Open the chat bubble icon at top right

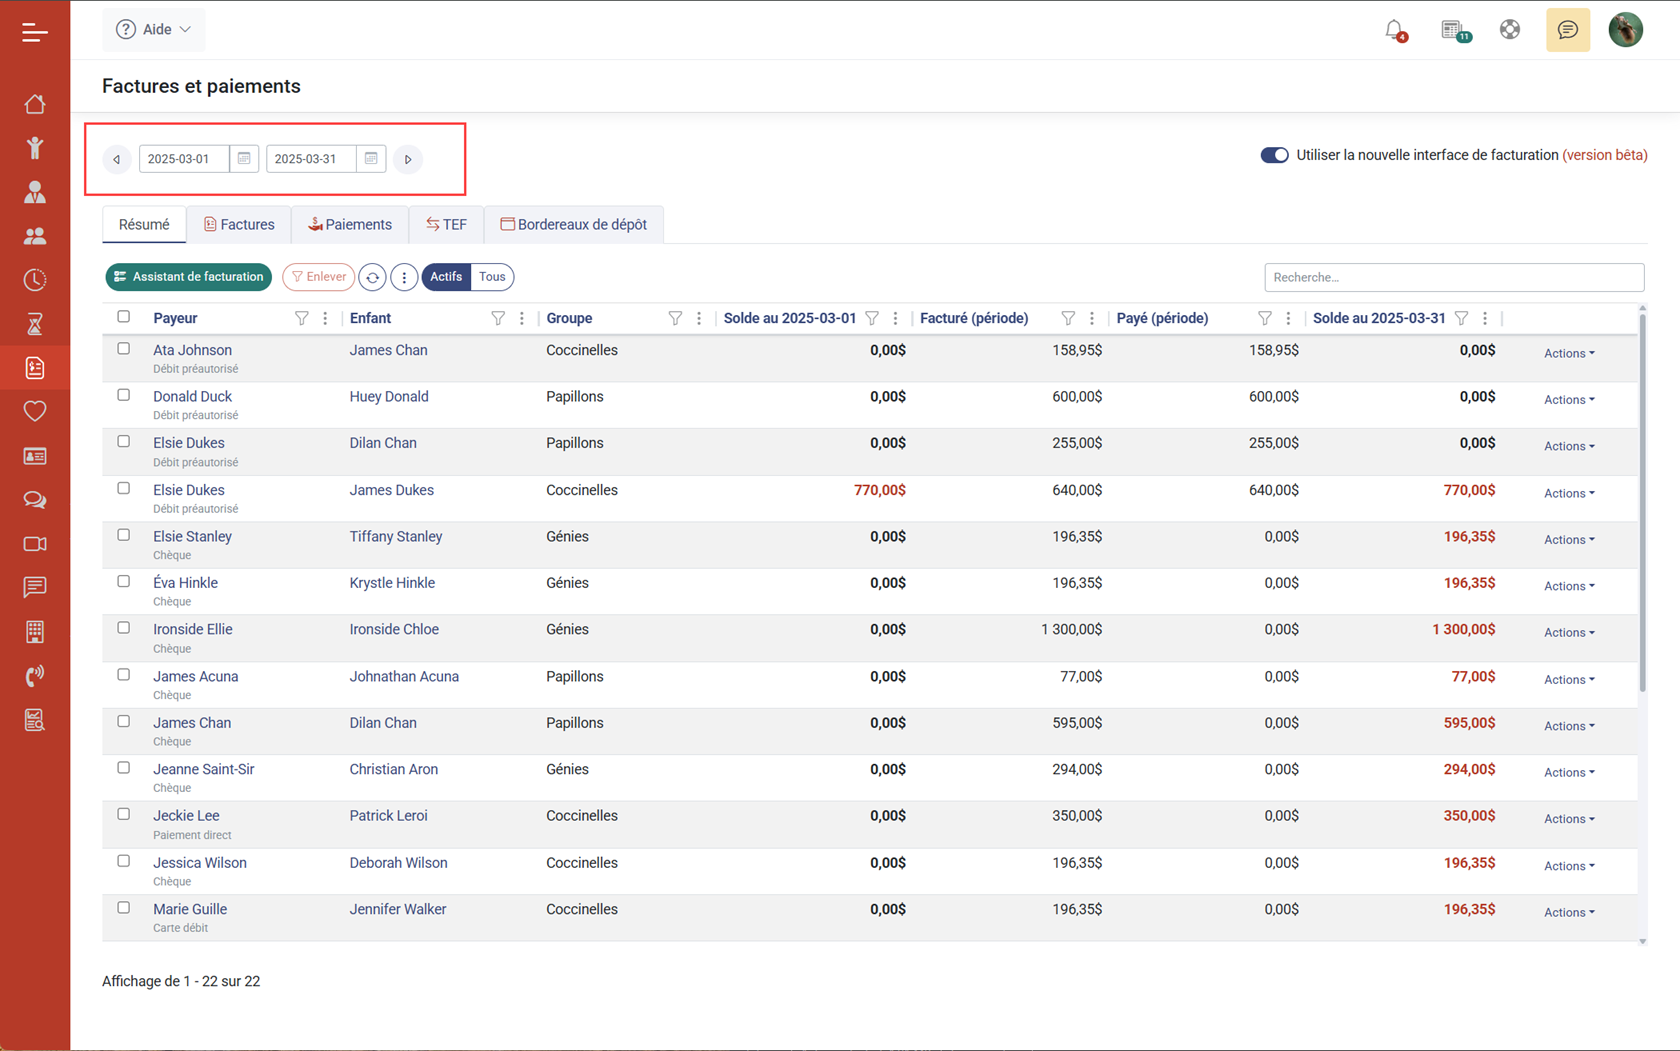pos(1567,30)
